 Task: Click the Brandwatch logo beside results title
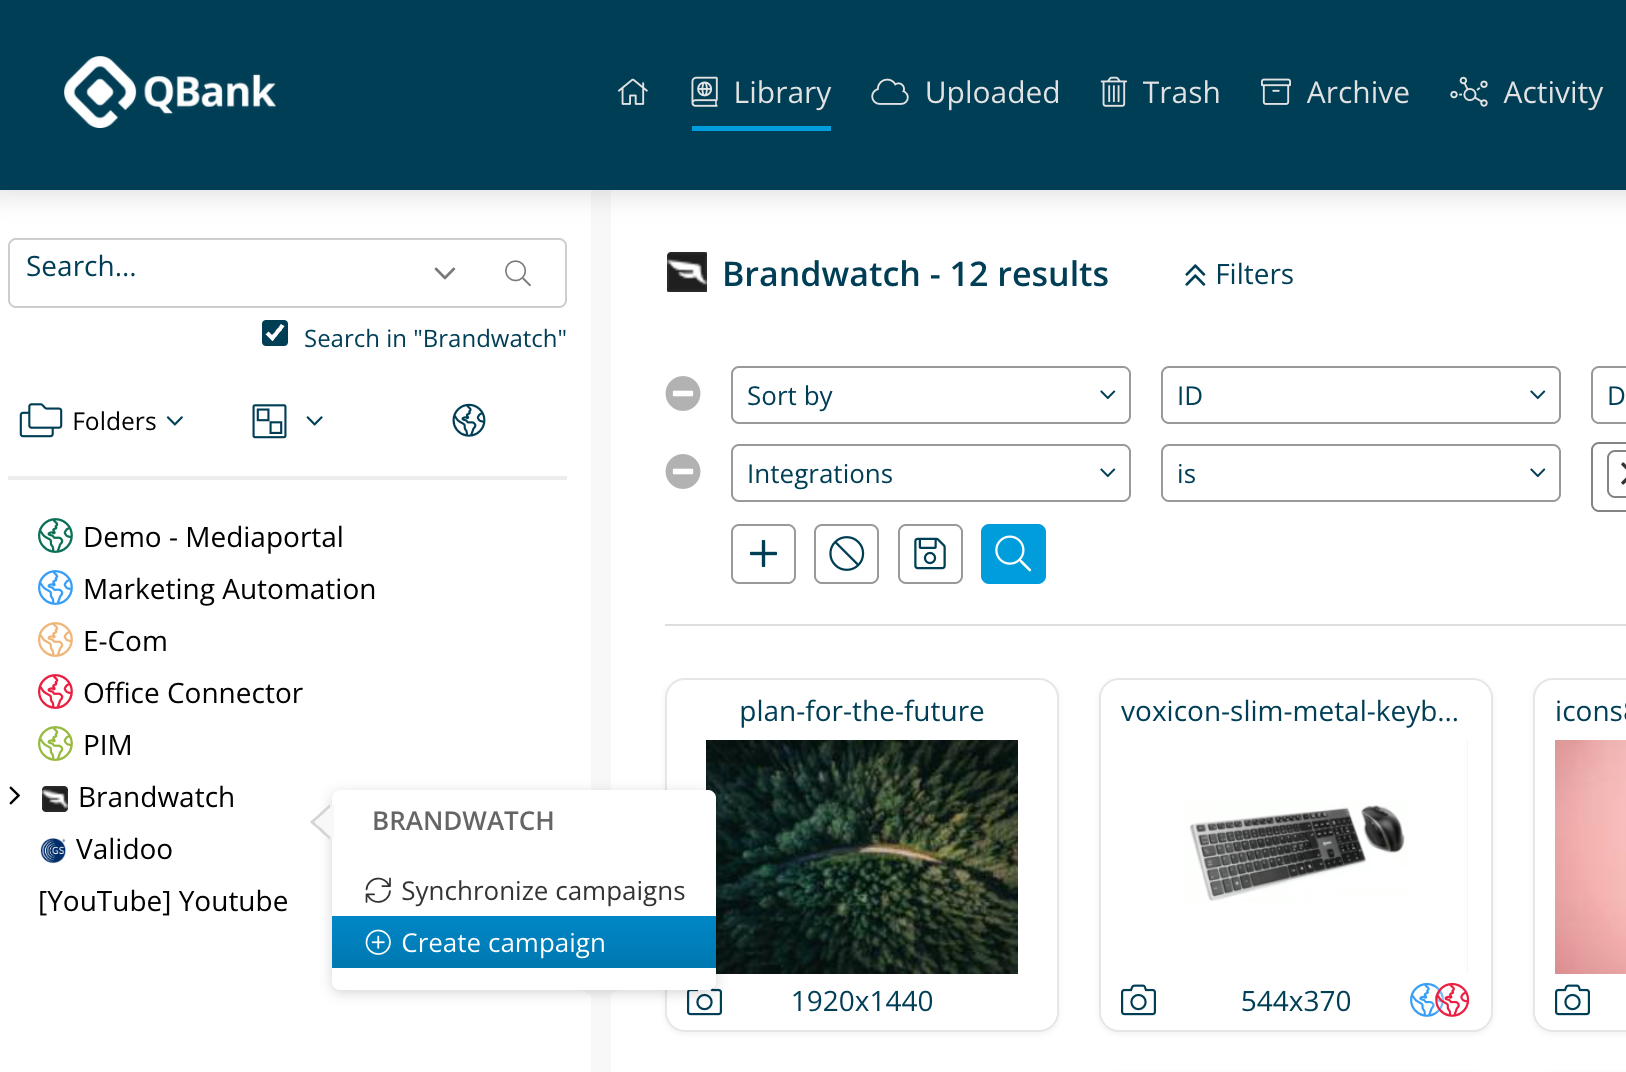(687, 272)
